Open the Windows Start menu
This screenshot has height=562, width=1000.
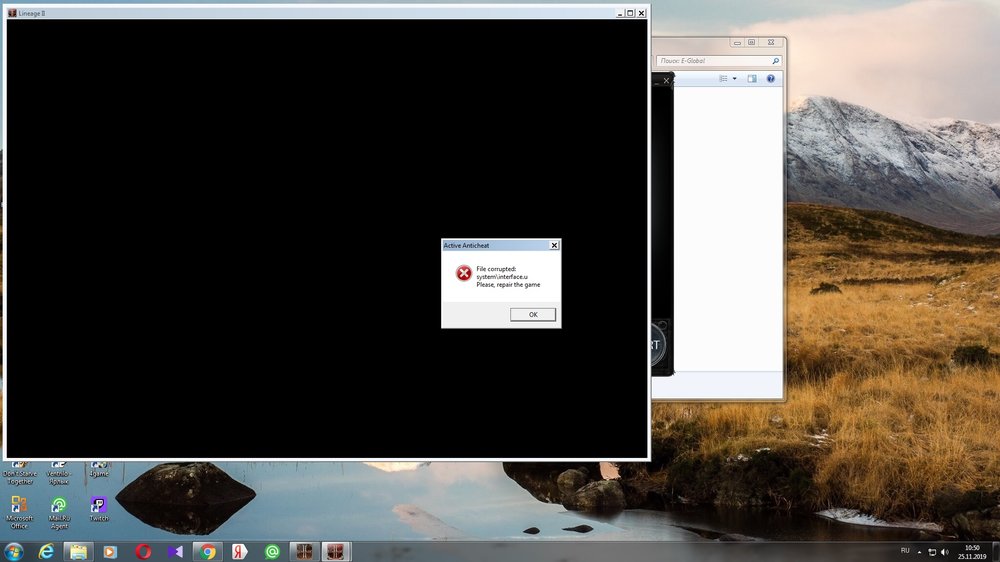coord(14,551)
